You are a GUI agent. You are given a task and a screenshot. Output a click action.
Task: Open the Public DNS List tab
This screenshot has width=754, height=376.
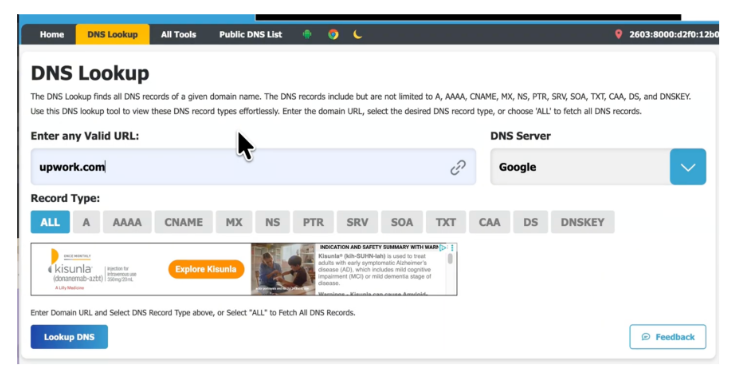point(251,35)
